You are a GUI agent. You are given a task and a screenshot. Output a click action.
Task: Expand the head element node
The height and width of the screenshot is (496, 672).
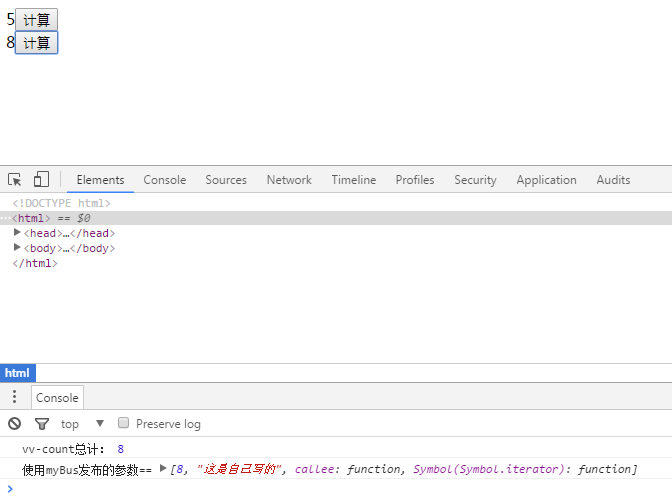[x=17, y=232]
